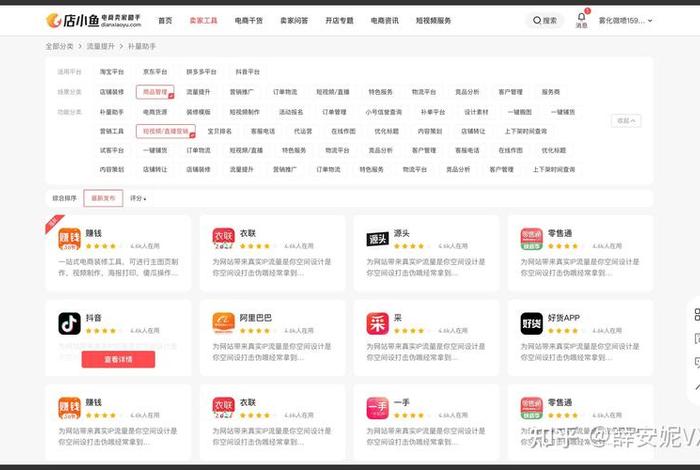Filter by 京东平台
Image resolution: width=700 pixels, height=470 pixels.
click(x=155, y=72)
